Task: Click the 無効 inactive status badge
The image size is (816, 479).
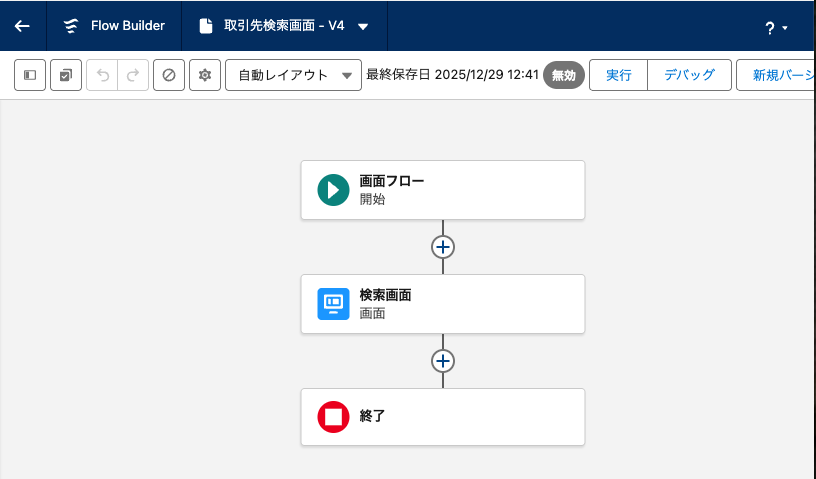Action: point(564,75)
